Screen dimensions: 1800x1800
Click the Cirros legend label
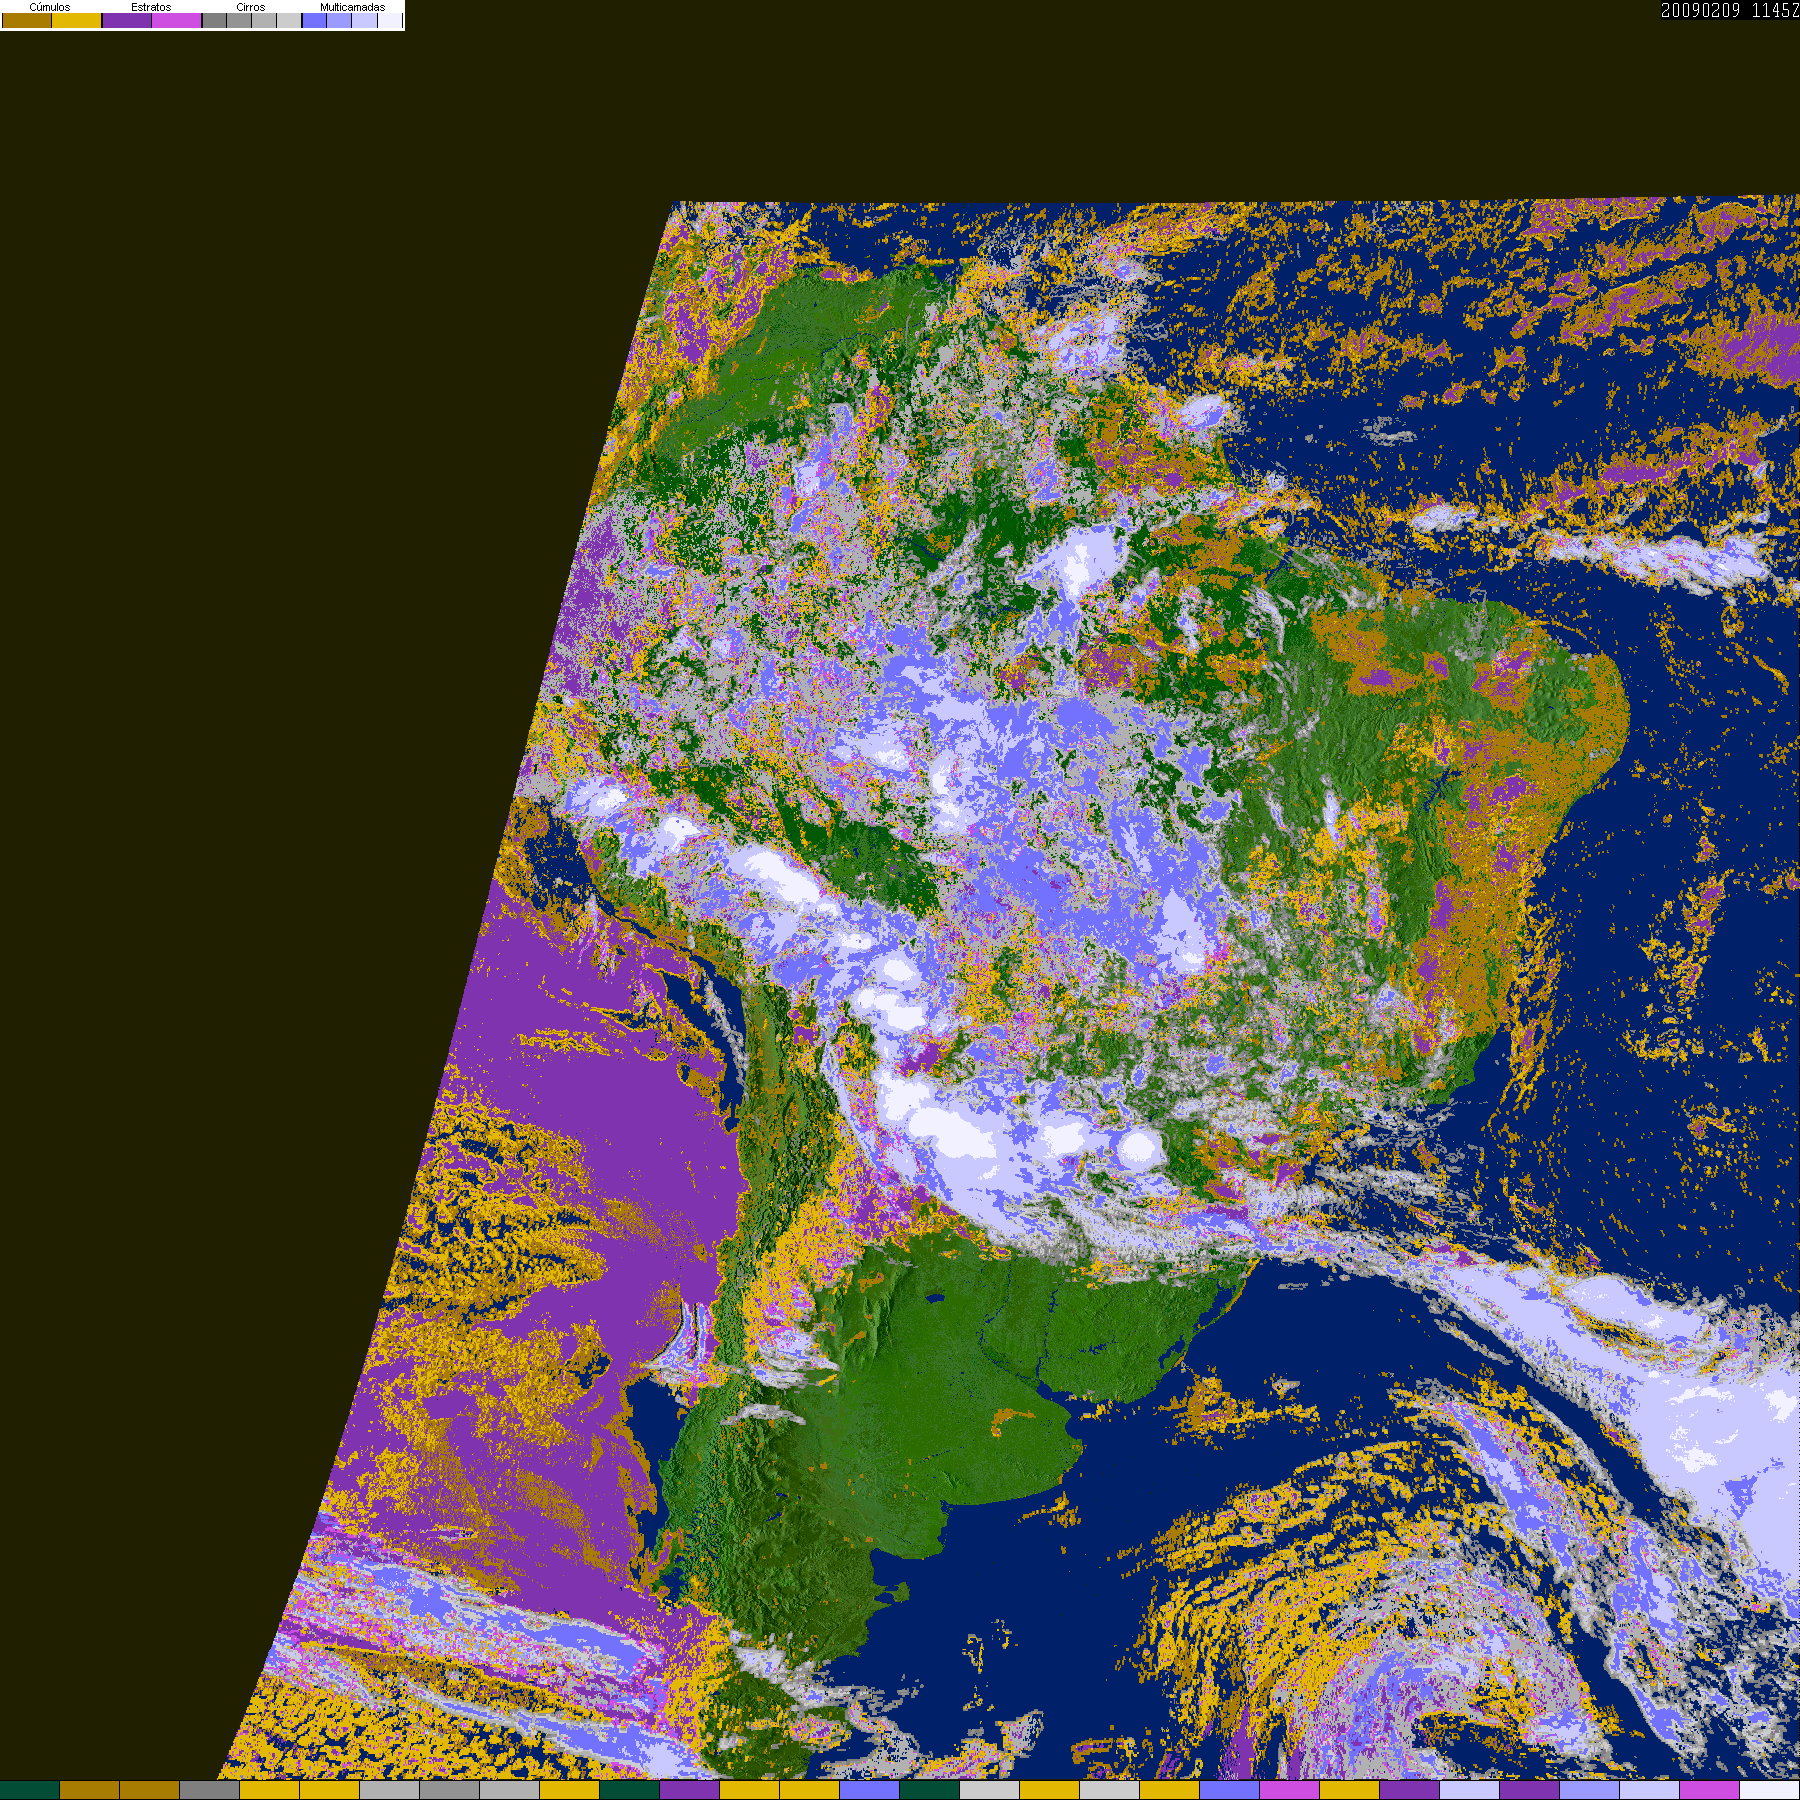pyautogui.click(x=251, y=7)
